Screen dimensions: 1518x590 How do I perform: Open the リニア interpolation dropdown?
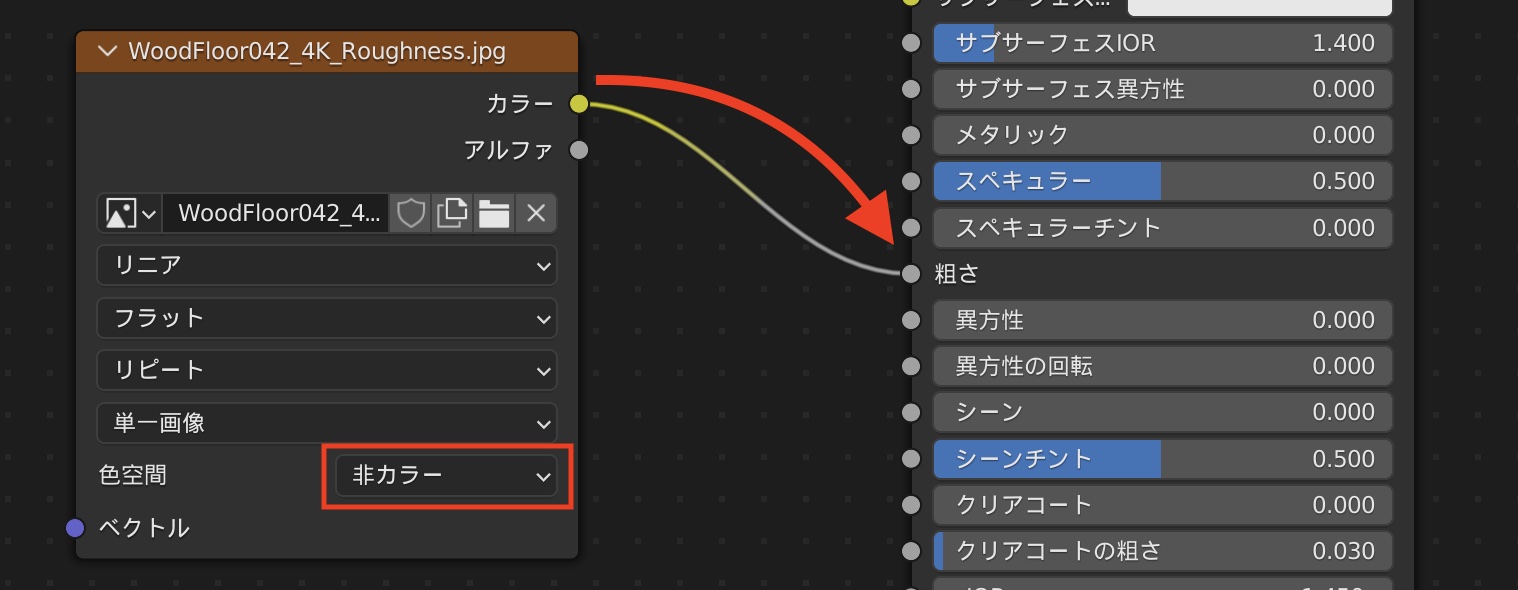click(x=327, y=266)
